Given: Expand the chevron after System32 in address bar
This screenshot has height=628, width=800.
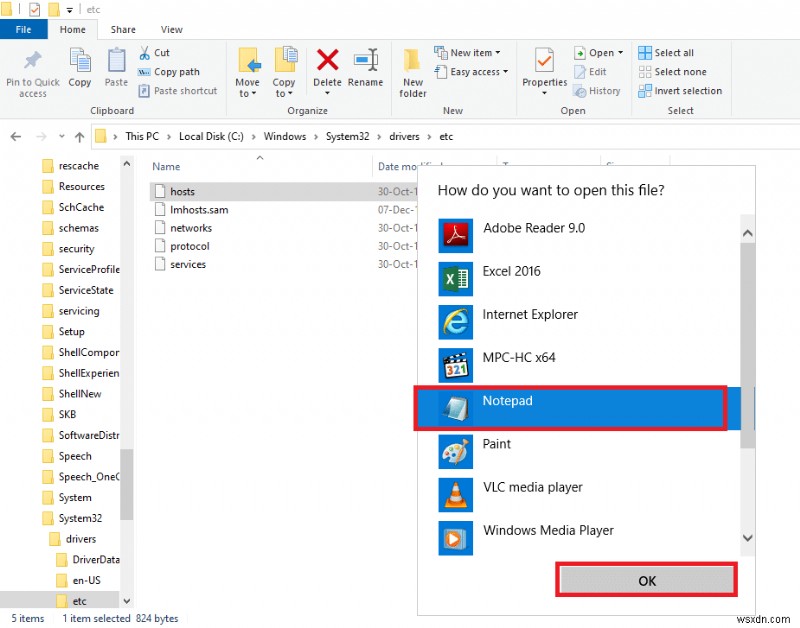Looking at the screenshot, I should pos(379,137).
